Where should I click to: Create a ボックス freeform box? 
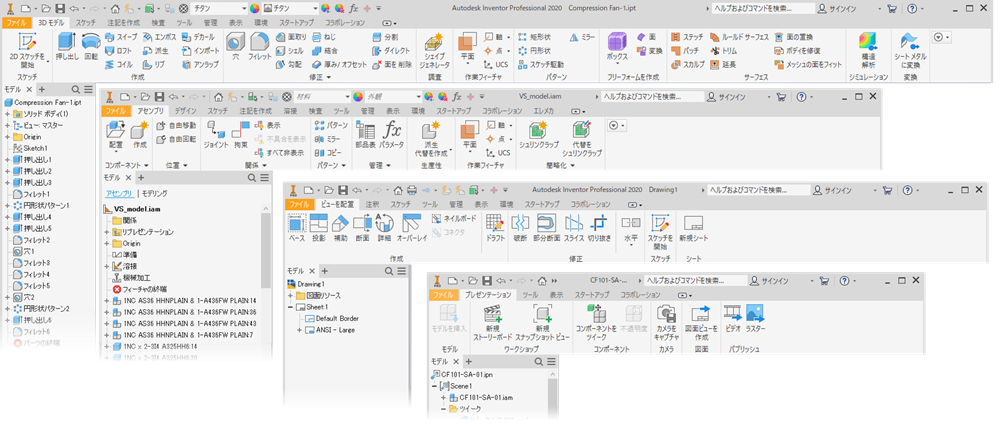click(617, 48)
